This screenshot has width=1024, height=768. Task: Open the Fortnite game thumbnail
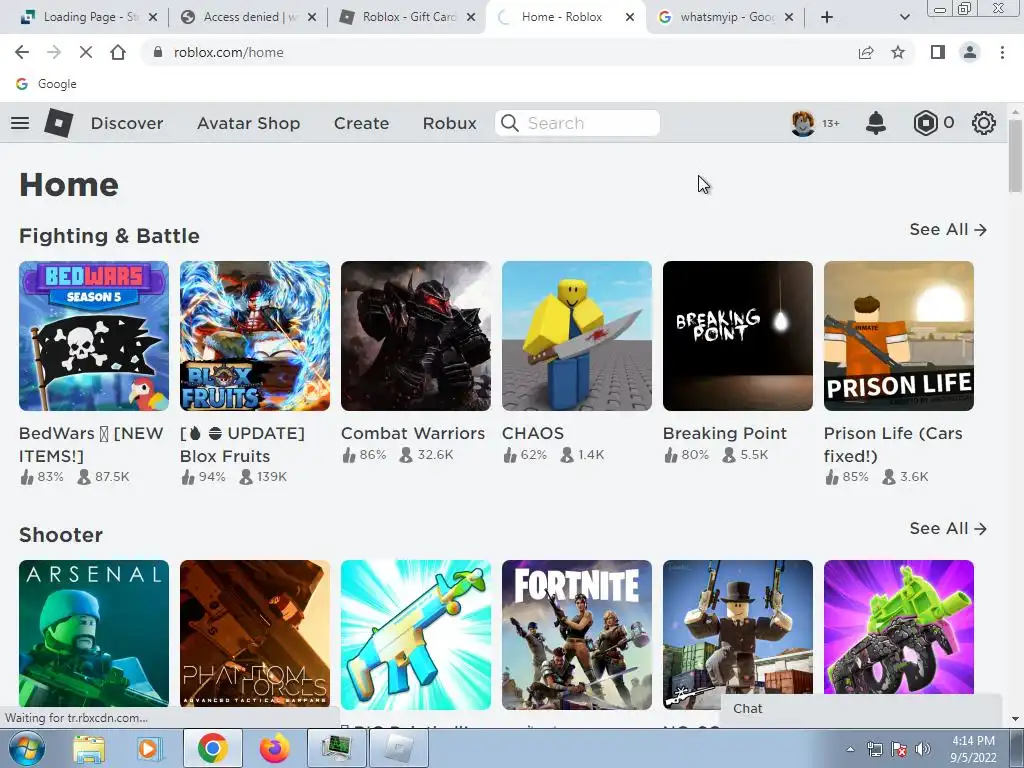pyautogui.click(x=577, y=634)
